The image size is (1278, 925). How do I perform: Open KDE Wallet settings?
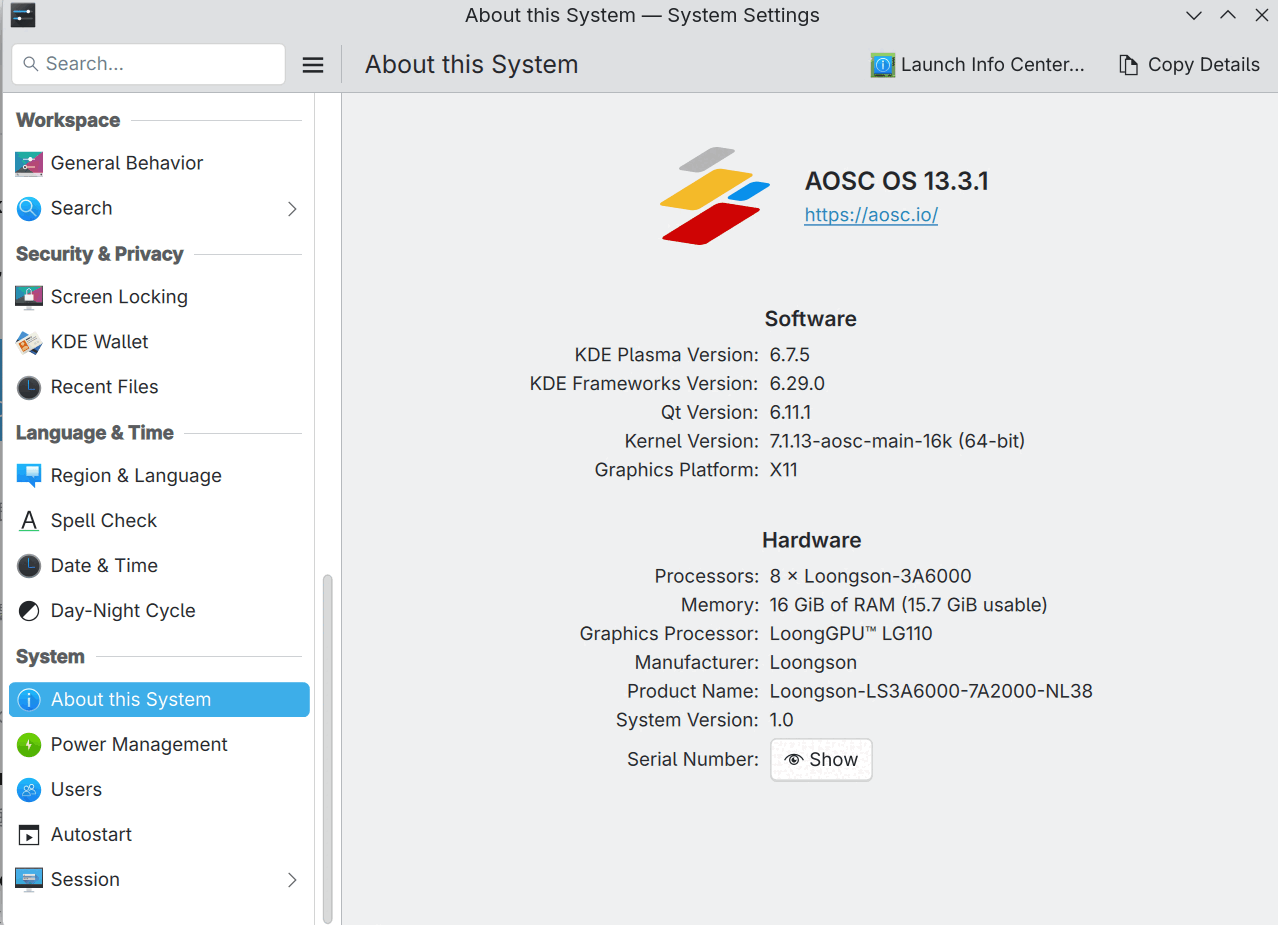click(x=159, y=342)
